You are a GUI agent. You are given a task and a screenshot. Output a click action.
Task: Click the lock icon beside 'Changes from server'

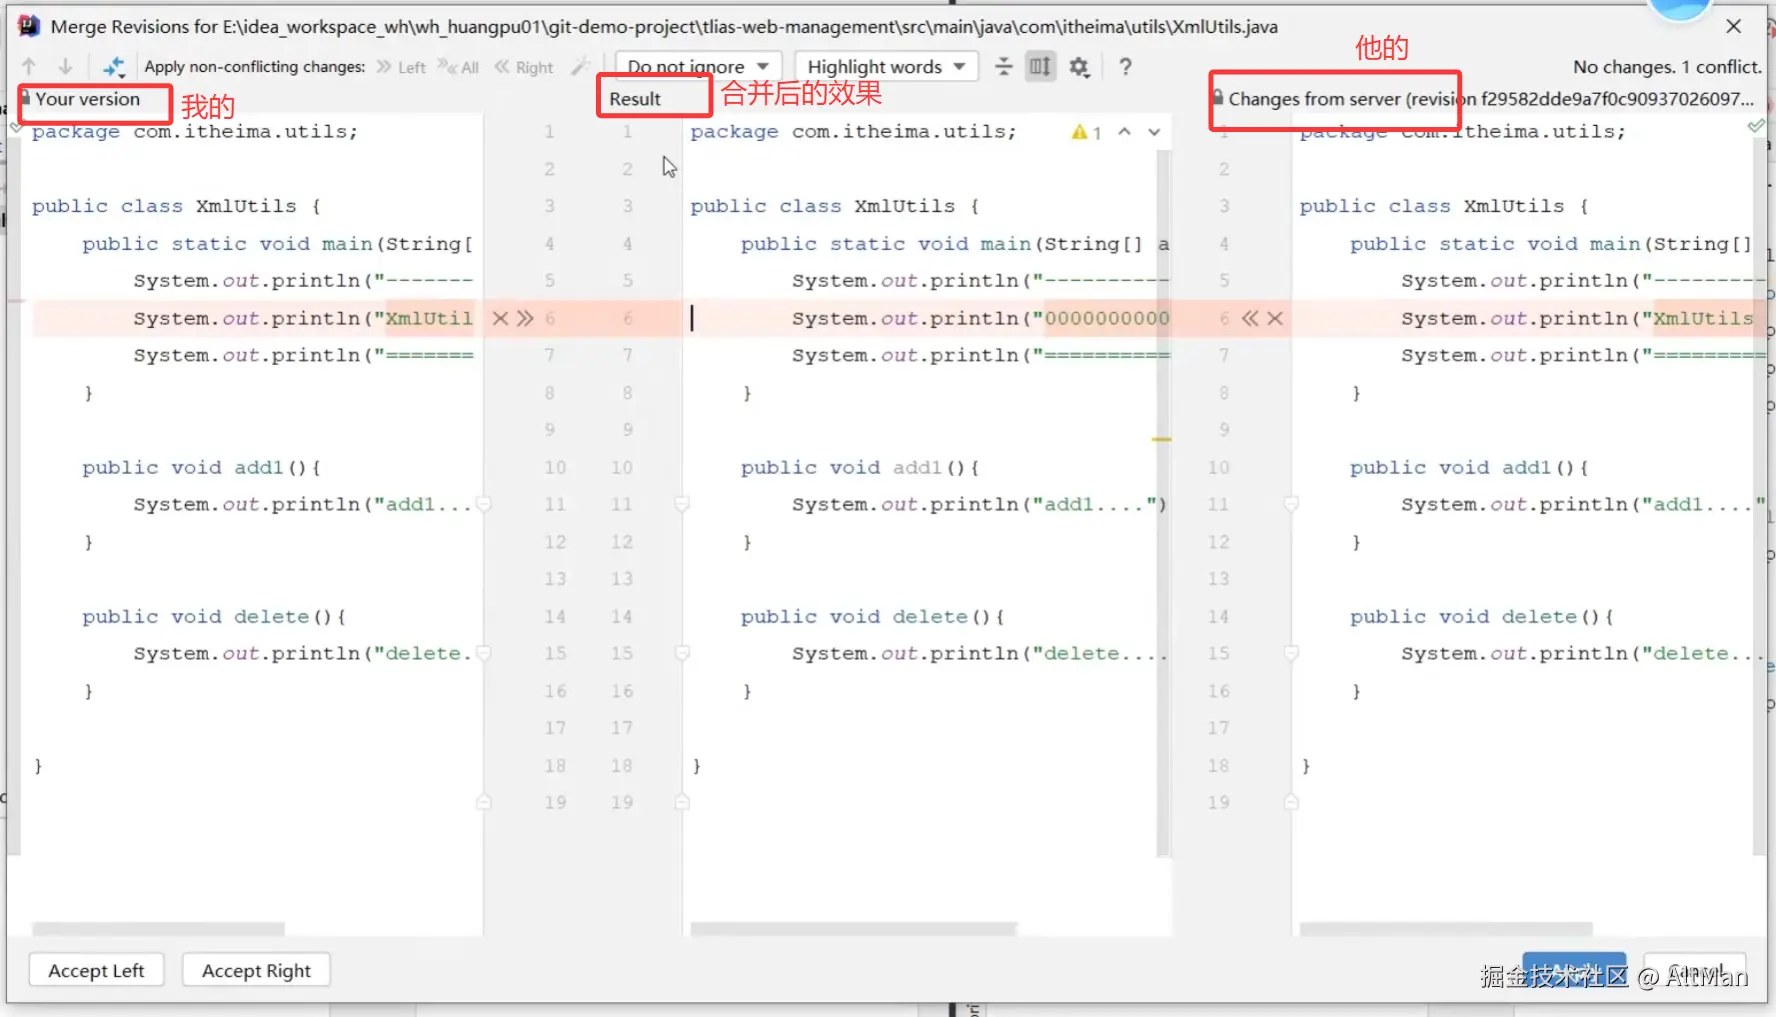(1218, 98)
